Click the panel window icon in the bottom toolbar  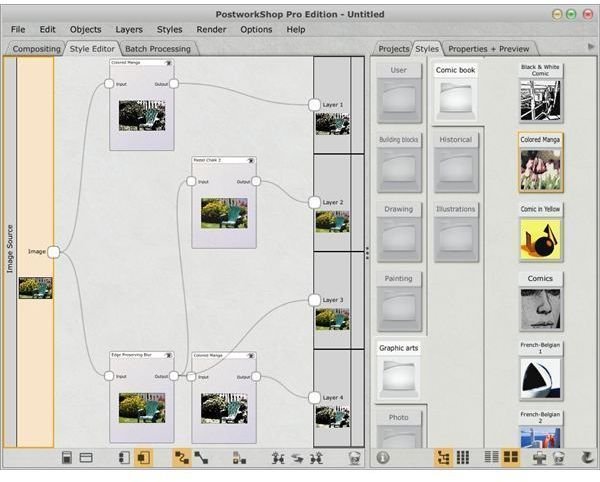pyautogui.click(x=86, y=458)
